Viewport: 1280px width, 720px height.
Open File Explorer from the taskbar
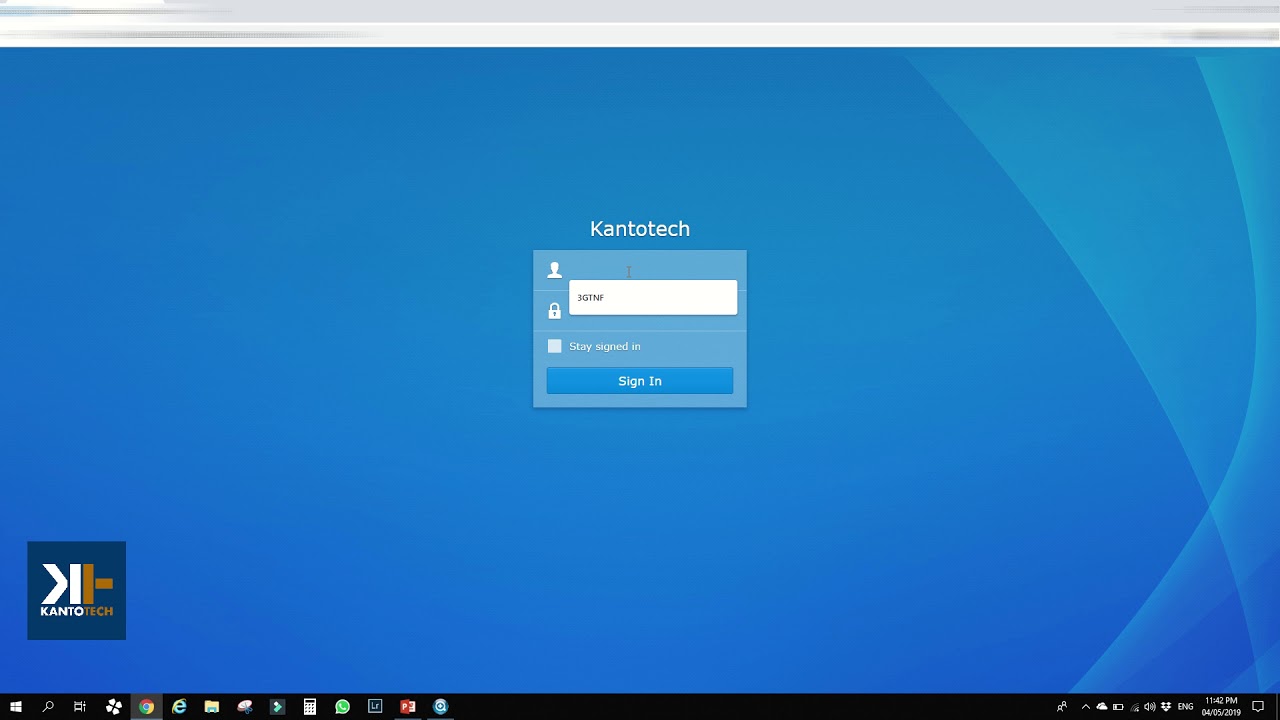click(212, 707)
